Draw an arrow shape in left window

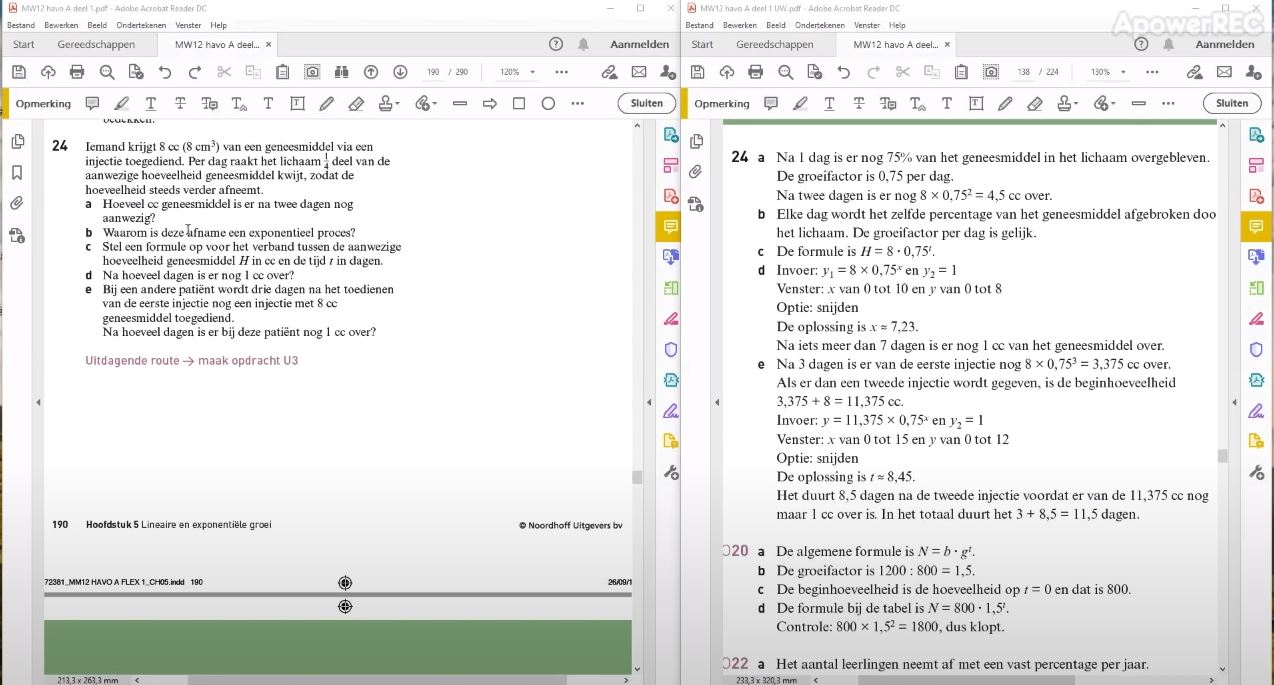[489, 103]
